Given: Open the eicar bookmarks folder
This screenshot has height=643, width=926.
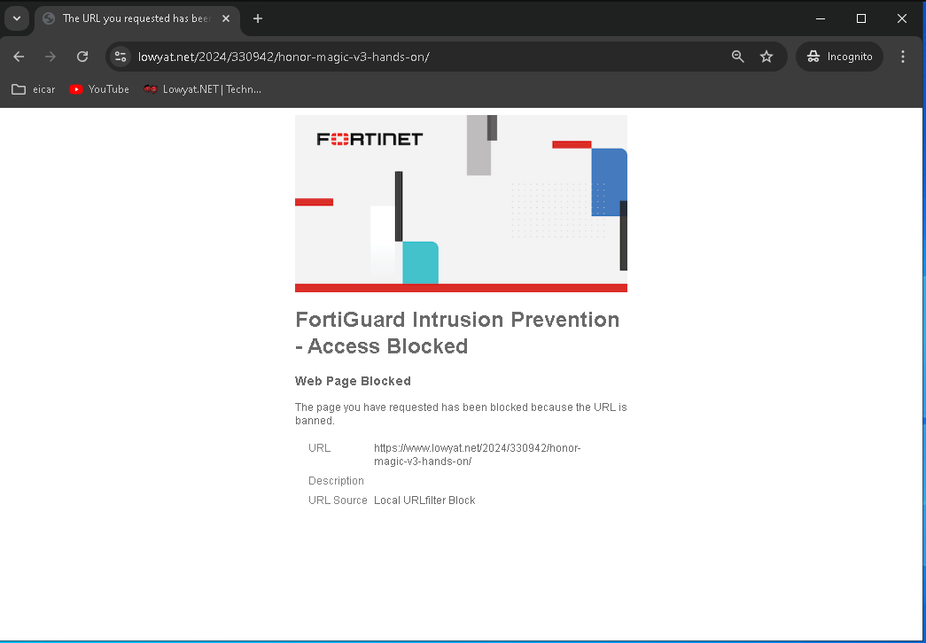Looking at the screenshot, I should point(34,89).
